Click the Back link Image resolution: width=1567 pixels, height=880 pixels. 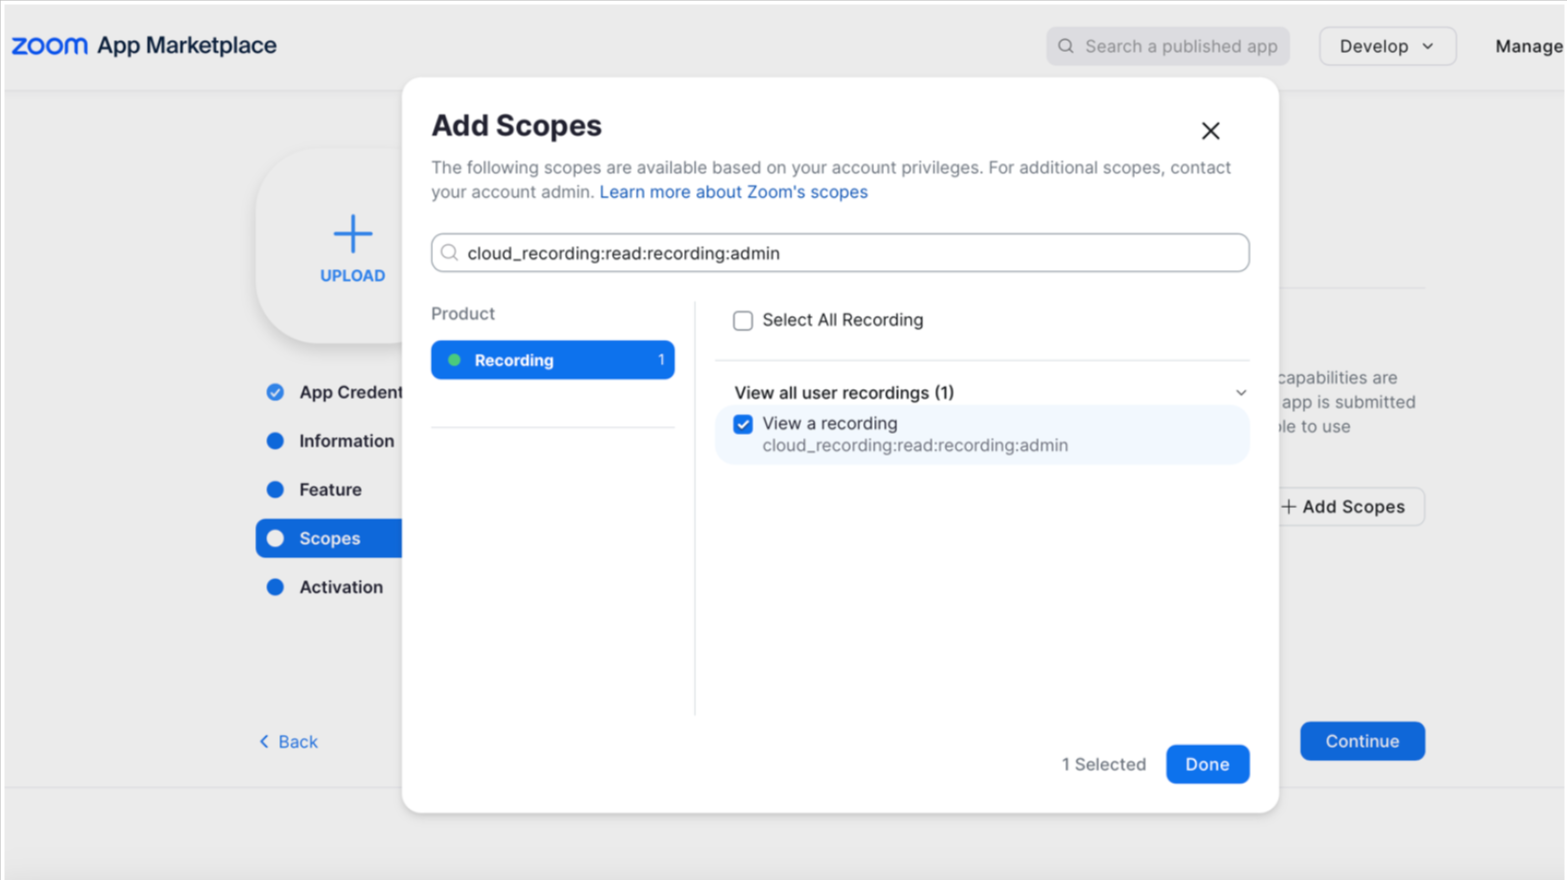pos(298,742)
